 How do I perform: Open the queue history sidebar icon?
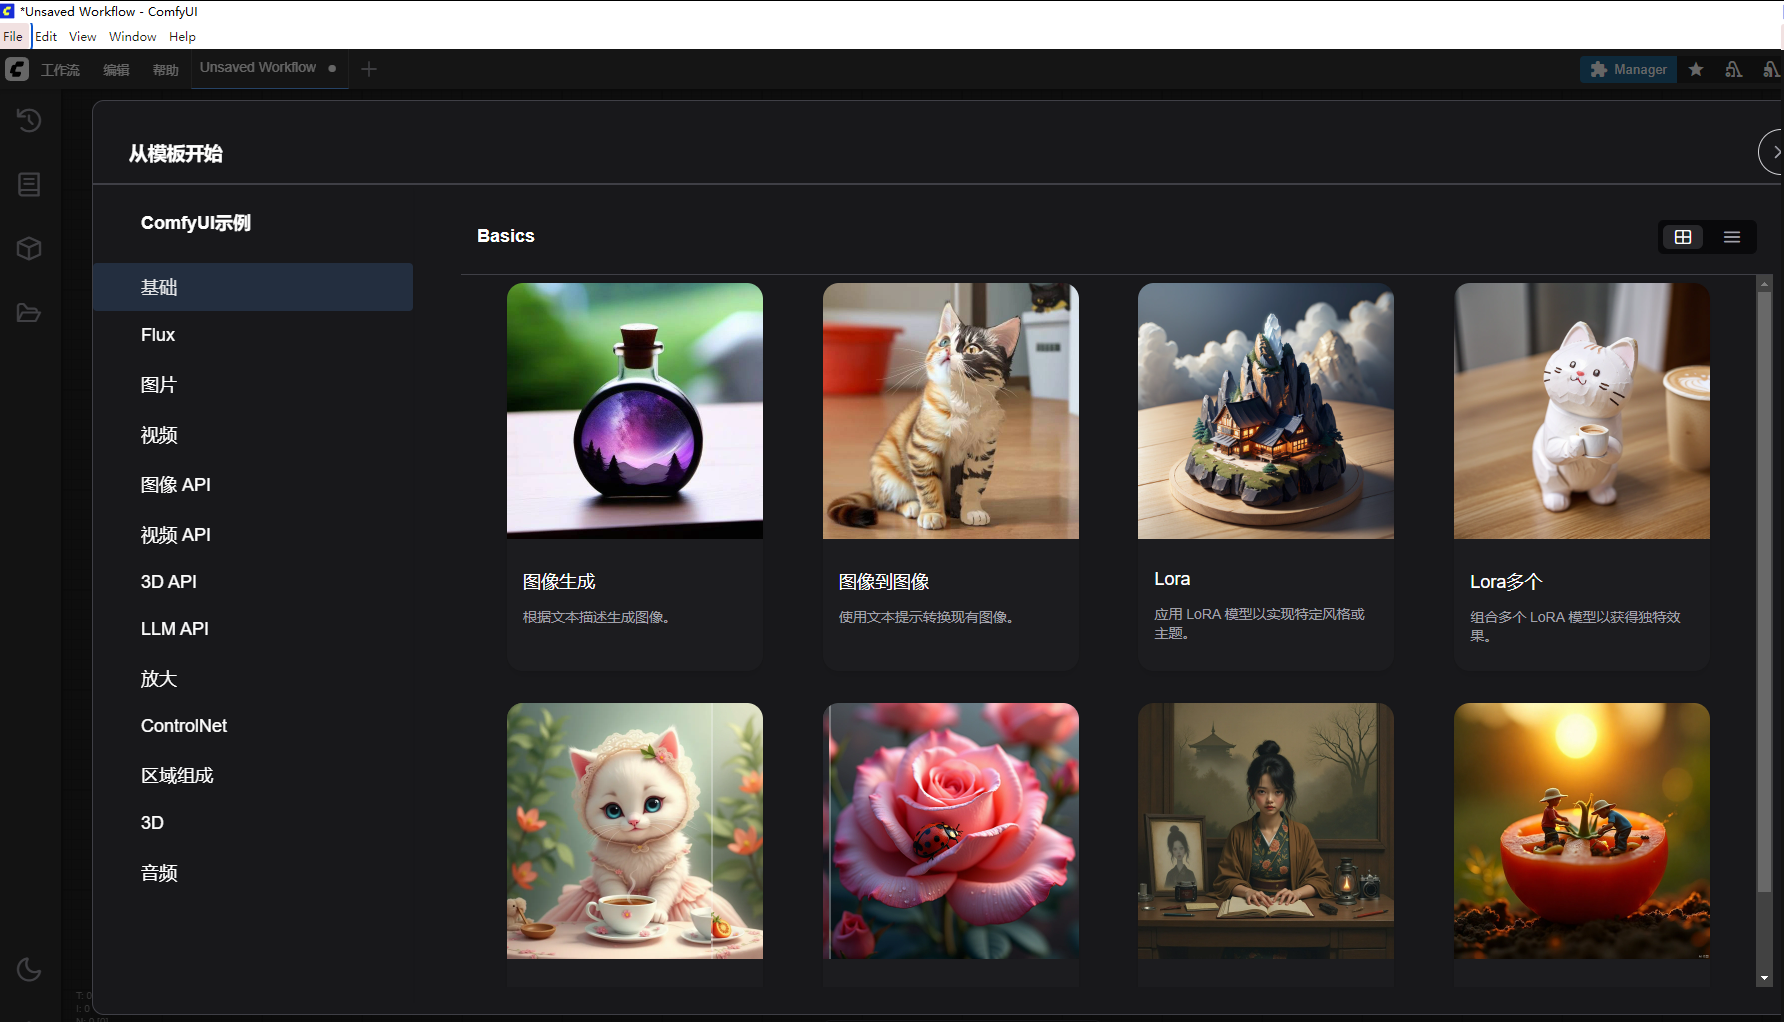[x=29, y=121]
